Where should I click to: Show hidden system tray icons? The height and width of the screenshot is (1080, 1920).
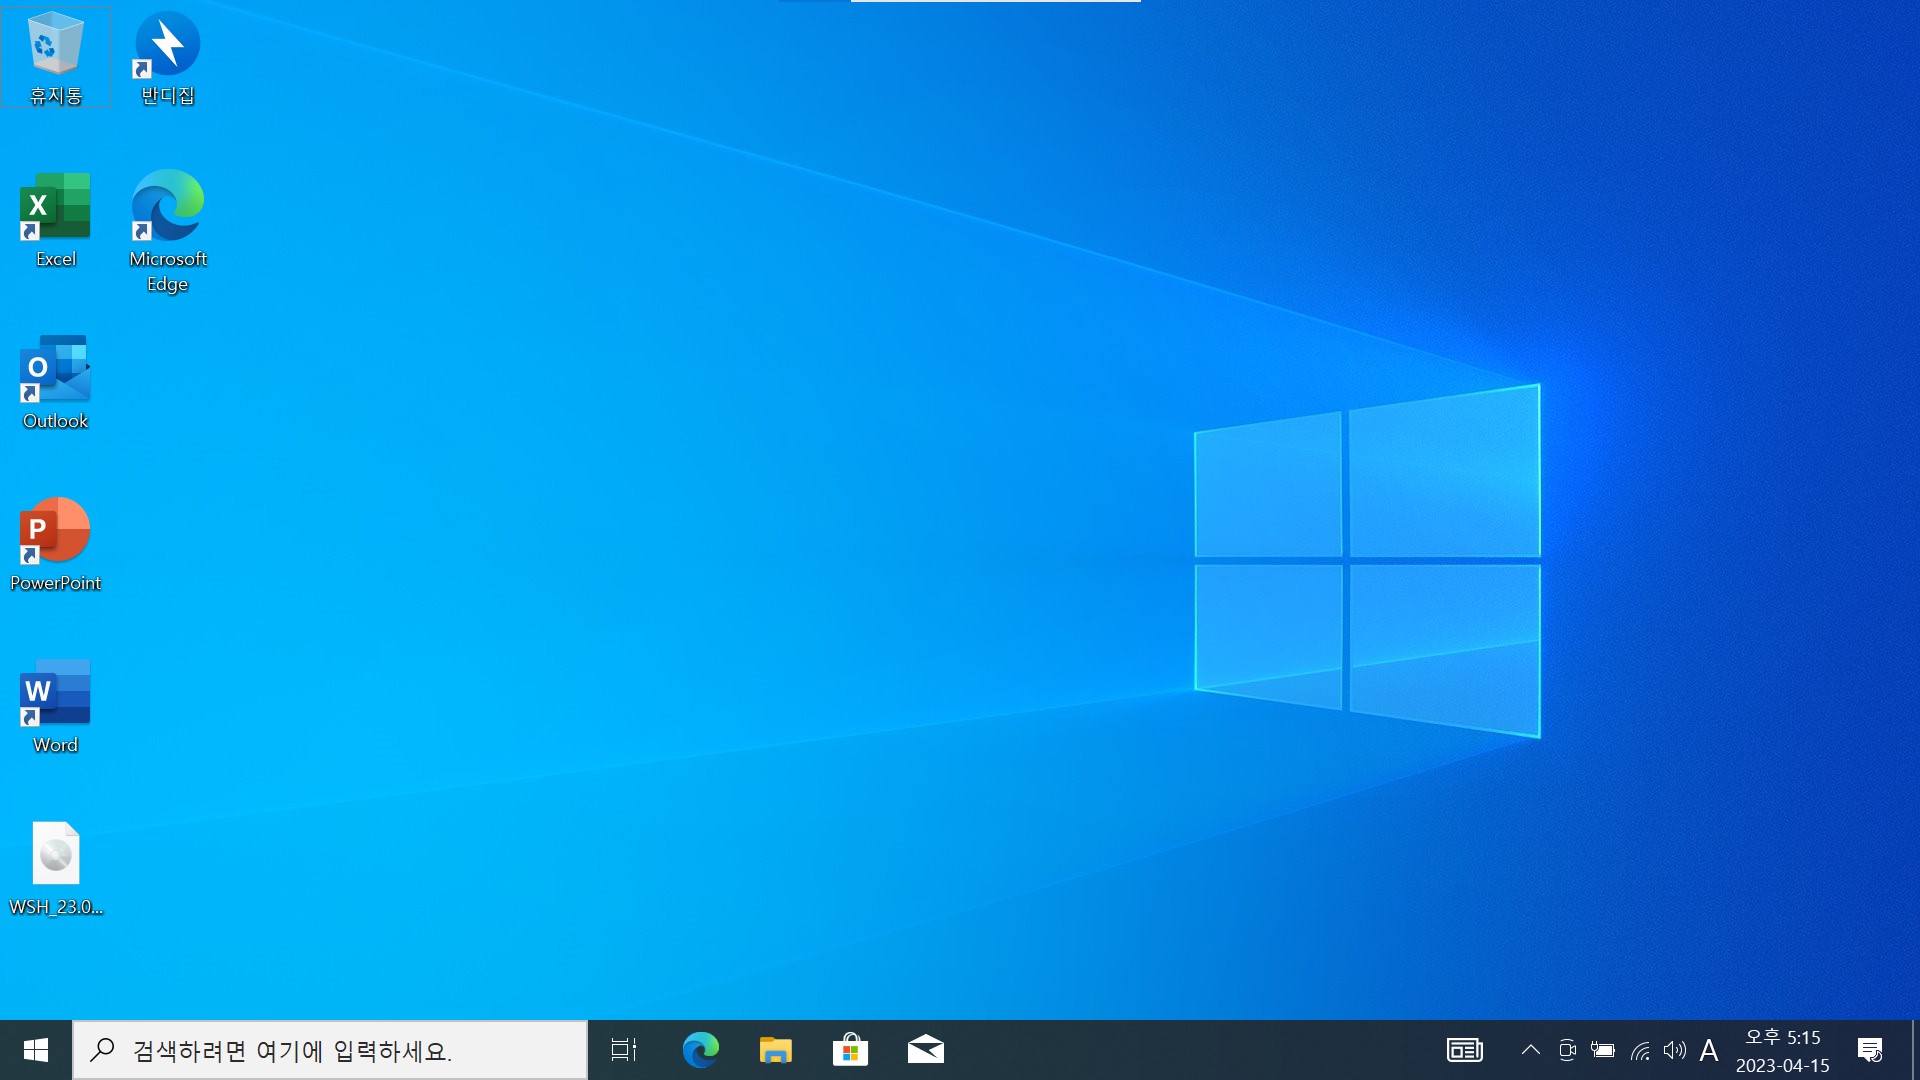pyautogui.click(x=1531, y=1050)
